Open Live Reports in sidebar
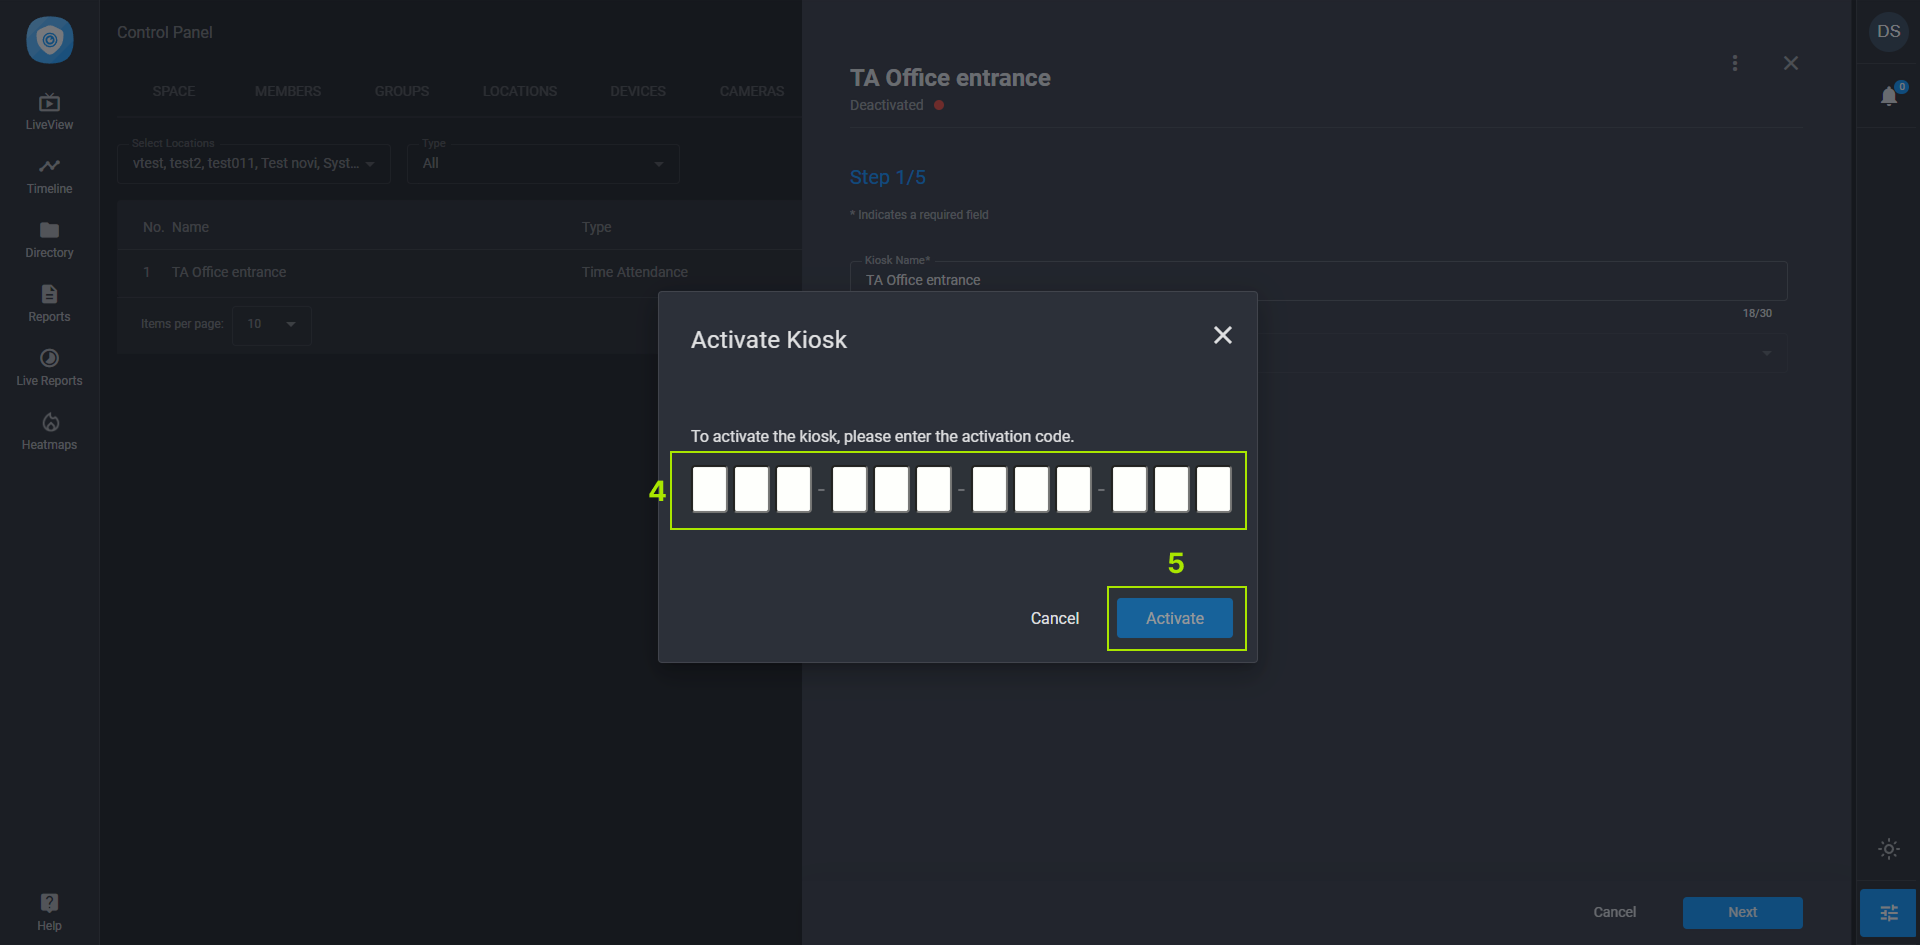Image resolution: width=1920 pixels, height=945 pixels. point(49,367)
